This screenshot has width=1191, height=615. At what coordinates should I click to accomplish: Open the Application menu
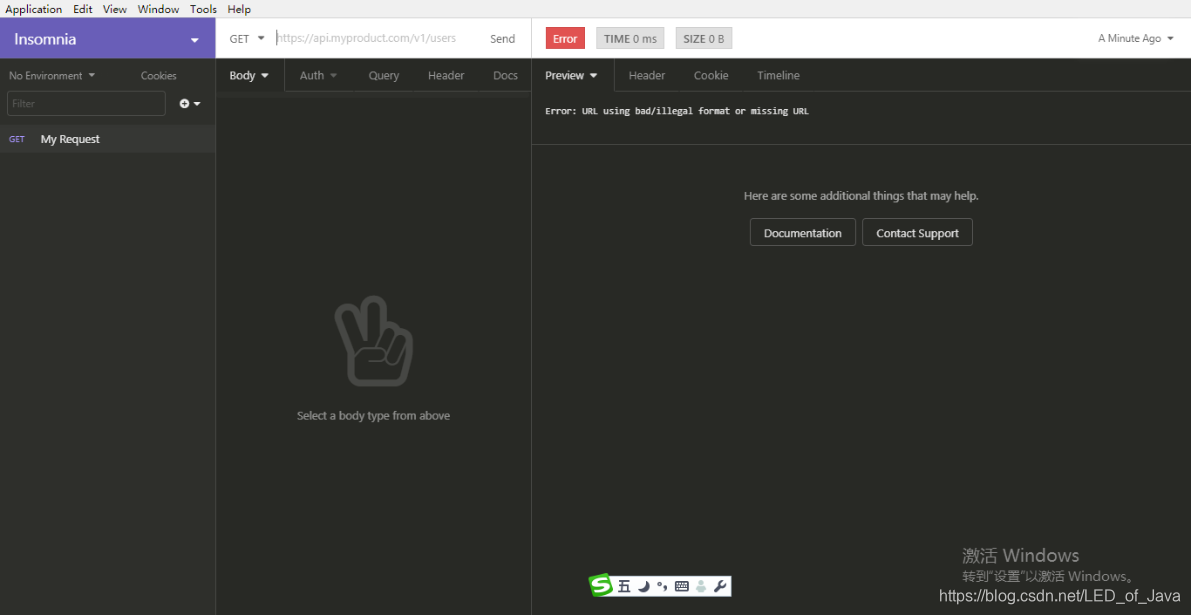[33, 9]
